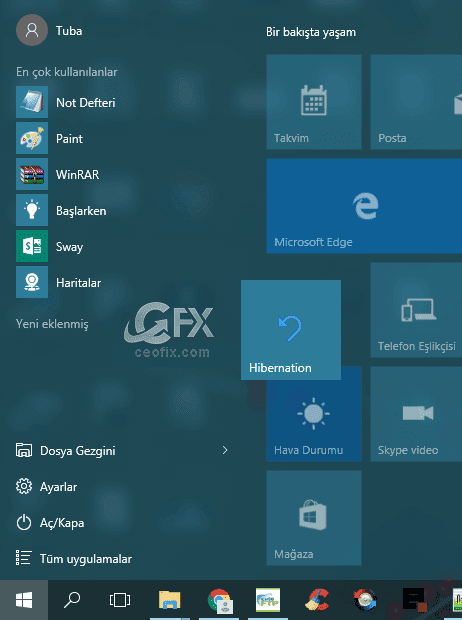The height and width of the screenshot is (620, 462).
Task: Click the "Bir bakışta yaşam" group title
Action: tap(311, 32)
